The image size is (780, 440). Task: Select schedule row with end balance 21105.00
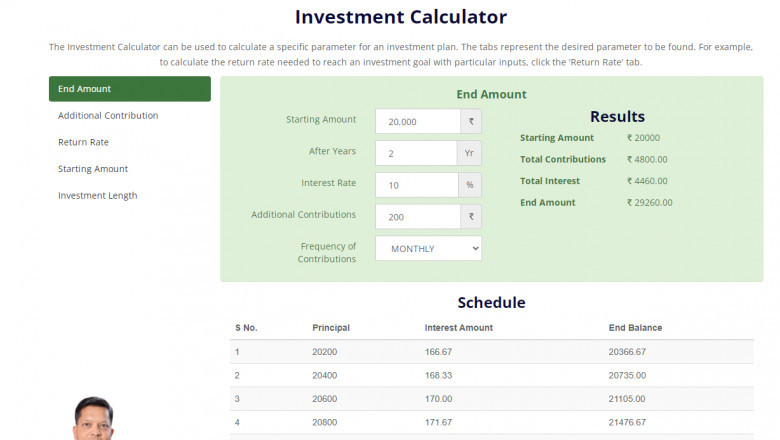(x=492, y=399)
